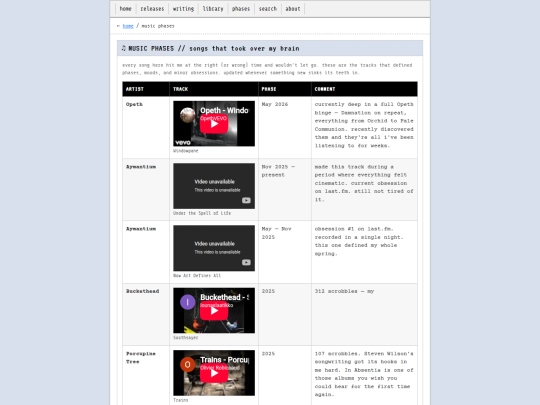Open the Opeth - Windowpane video title
540x405 pixels.
pyautogui.click(x=224, y=111)
